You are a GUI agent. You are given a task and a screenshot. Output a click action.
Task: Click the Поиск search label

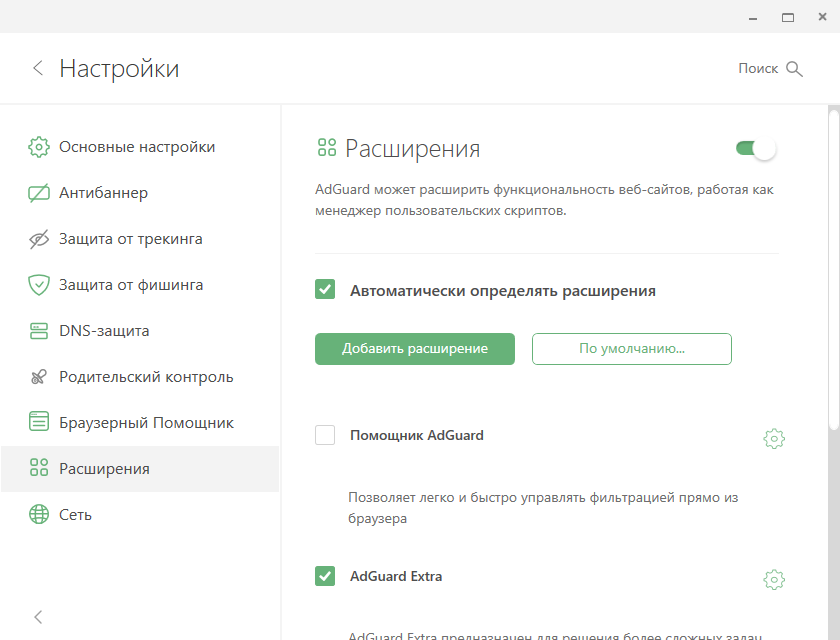point(758,69)
